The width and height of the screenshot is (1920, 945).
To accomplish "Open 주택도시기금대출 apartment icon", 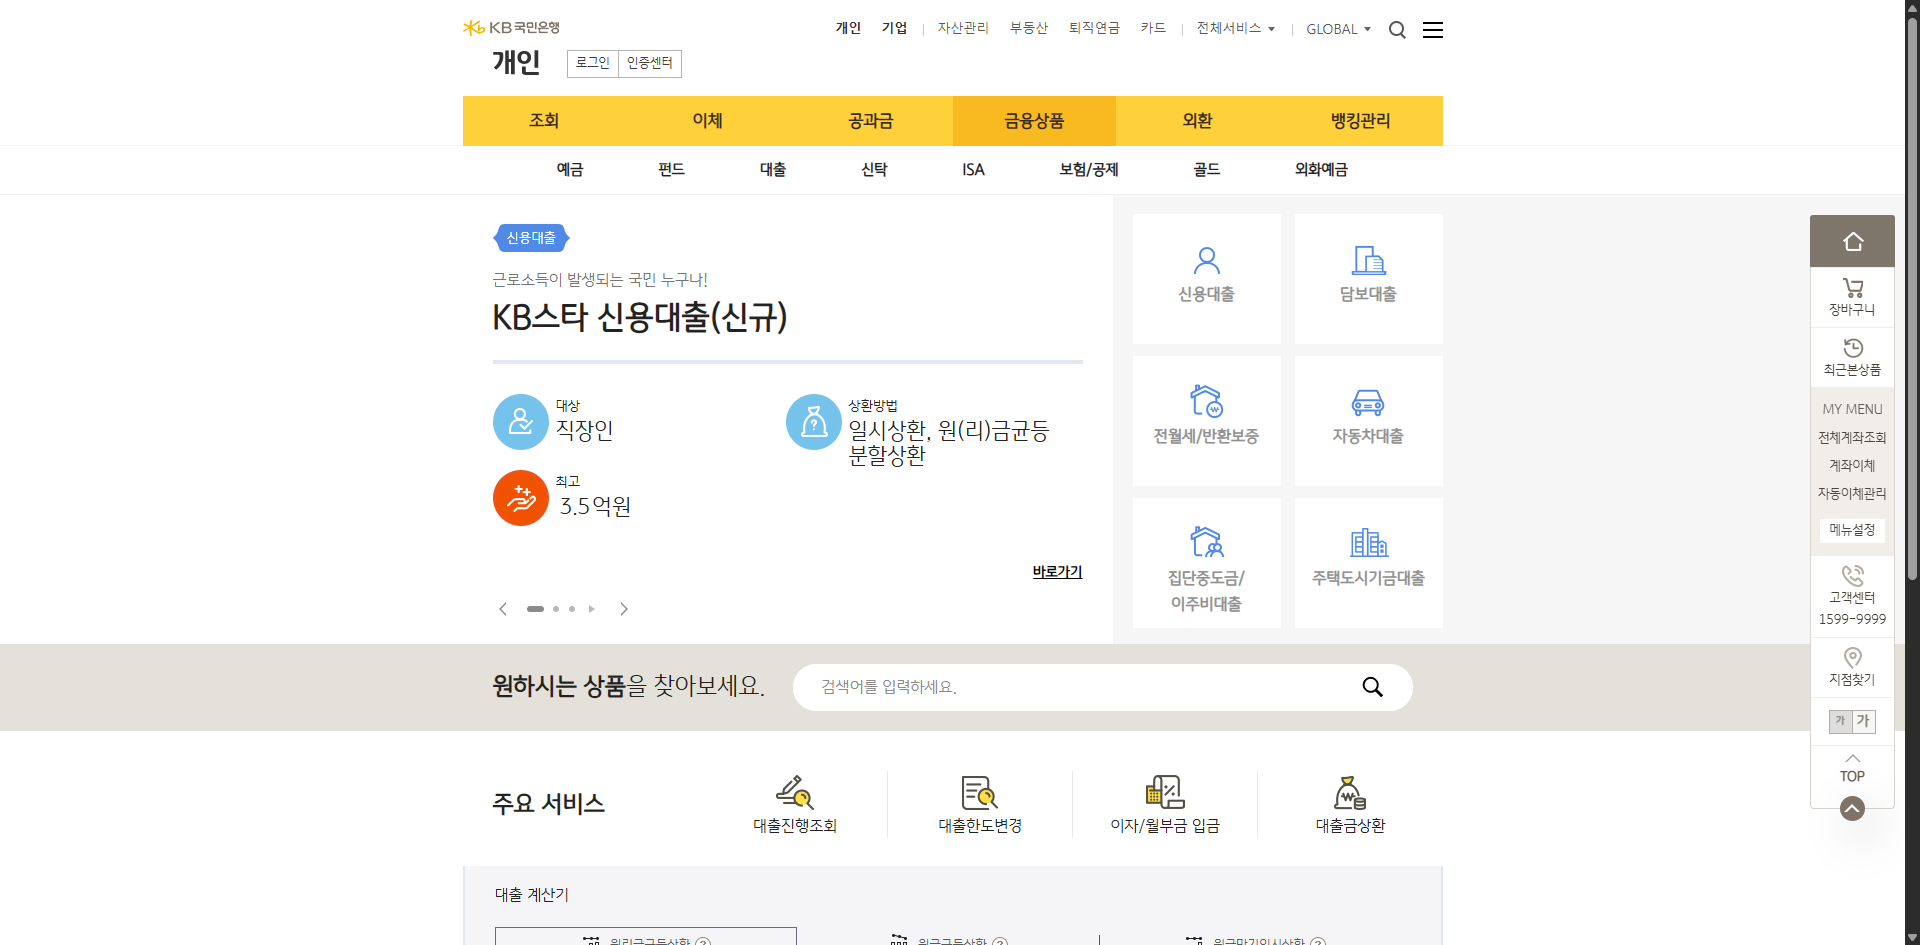I will tap(1368, 545).
